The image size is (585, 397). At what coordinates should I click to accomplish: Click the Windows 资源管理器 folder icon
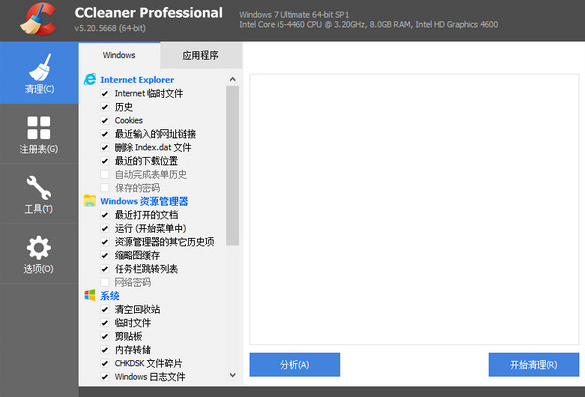pos(90,201)
